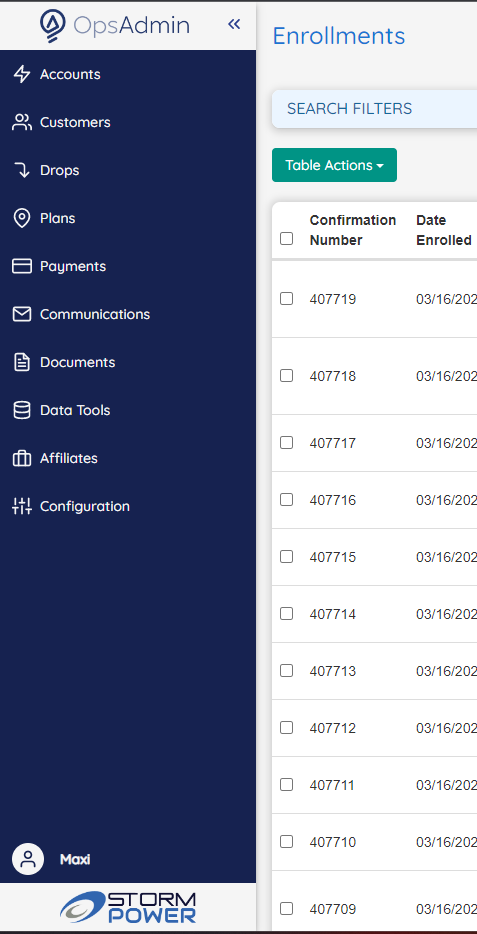The height and width of the screenshot is (934, 477).
Task: Click the Accounts lightning bolt icon
Action: [22, 74]
